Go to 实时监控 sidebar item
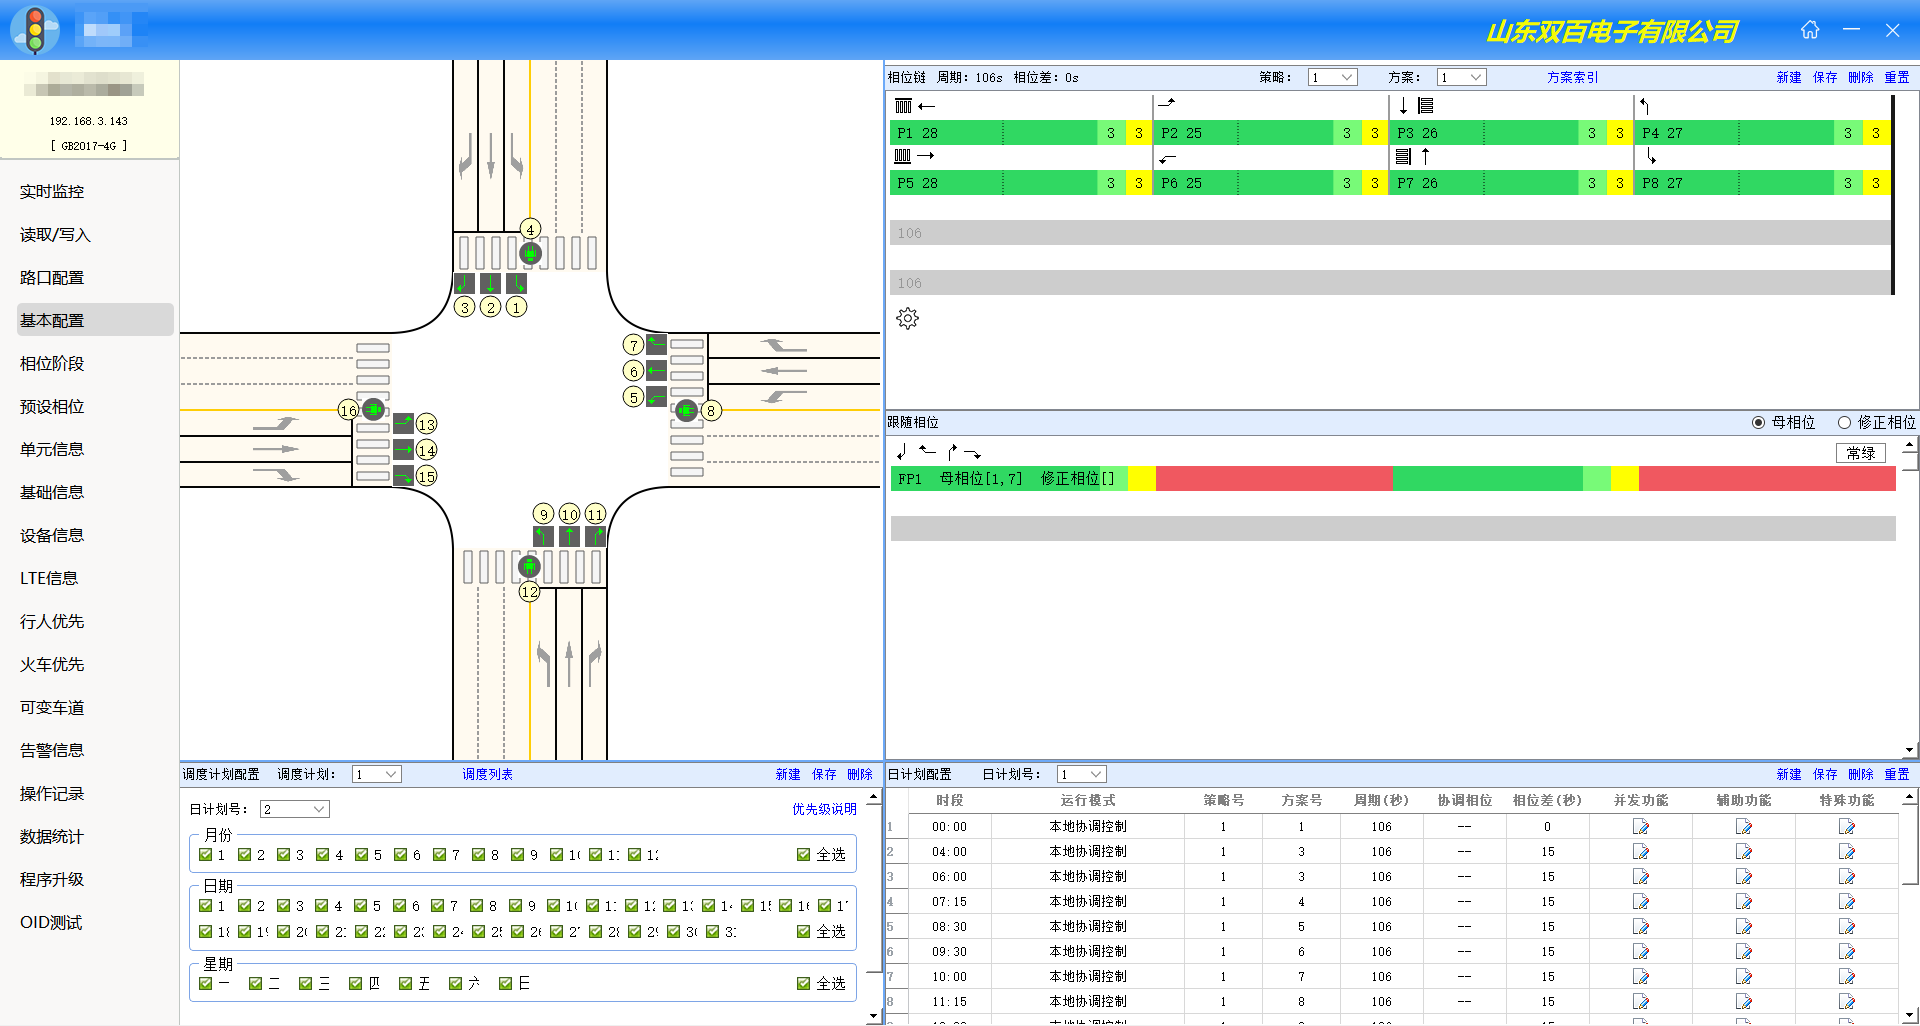The image size is (1920, 1026). click(52, 192)
